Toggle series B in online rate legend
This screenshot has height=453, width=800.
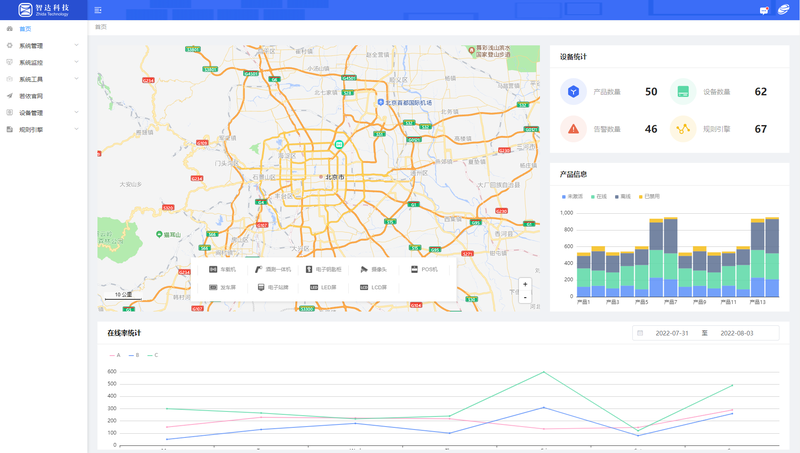coord(134,355)
